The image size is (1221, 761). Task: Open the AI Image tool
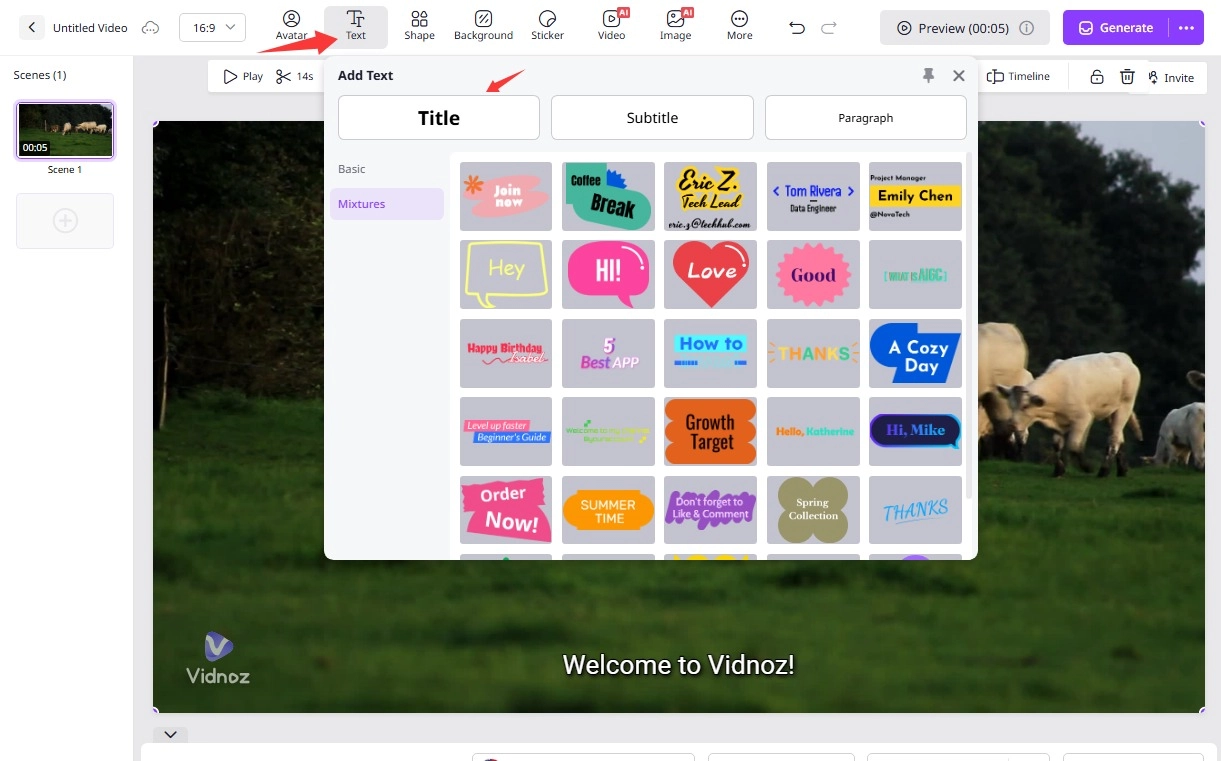pyautogui.click(x=675, y=26)
